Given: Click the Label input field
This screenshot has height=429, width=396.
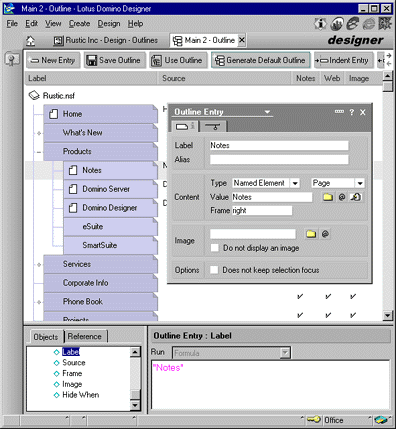Looking at the screenshot, I should point(279,145).
